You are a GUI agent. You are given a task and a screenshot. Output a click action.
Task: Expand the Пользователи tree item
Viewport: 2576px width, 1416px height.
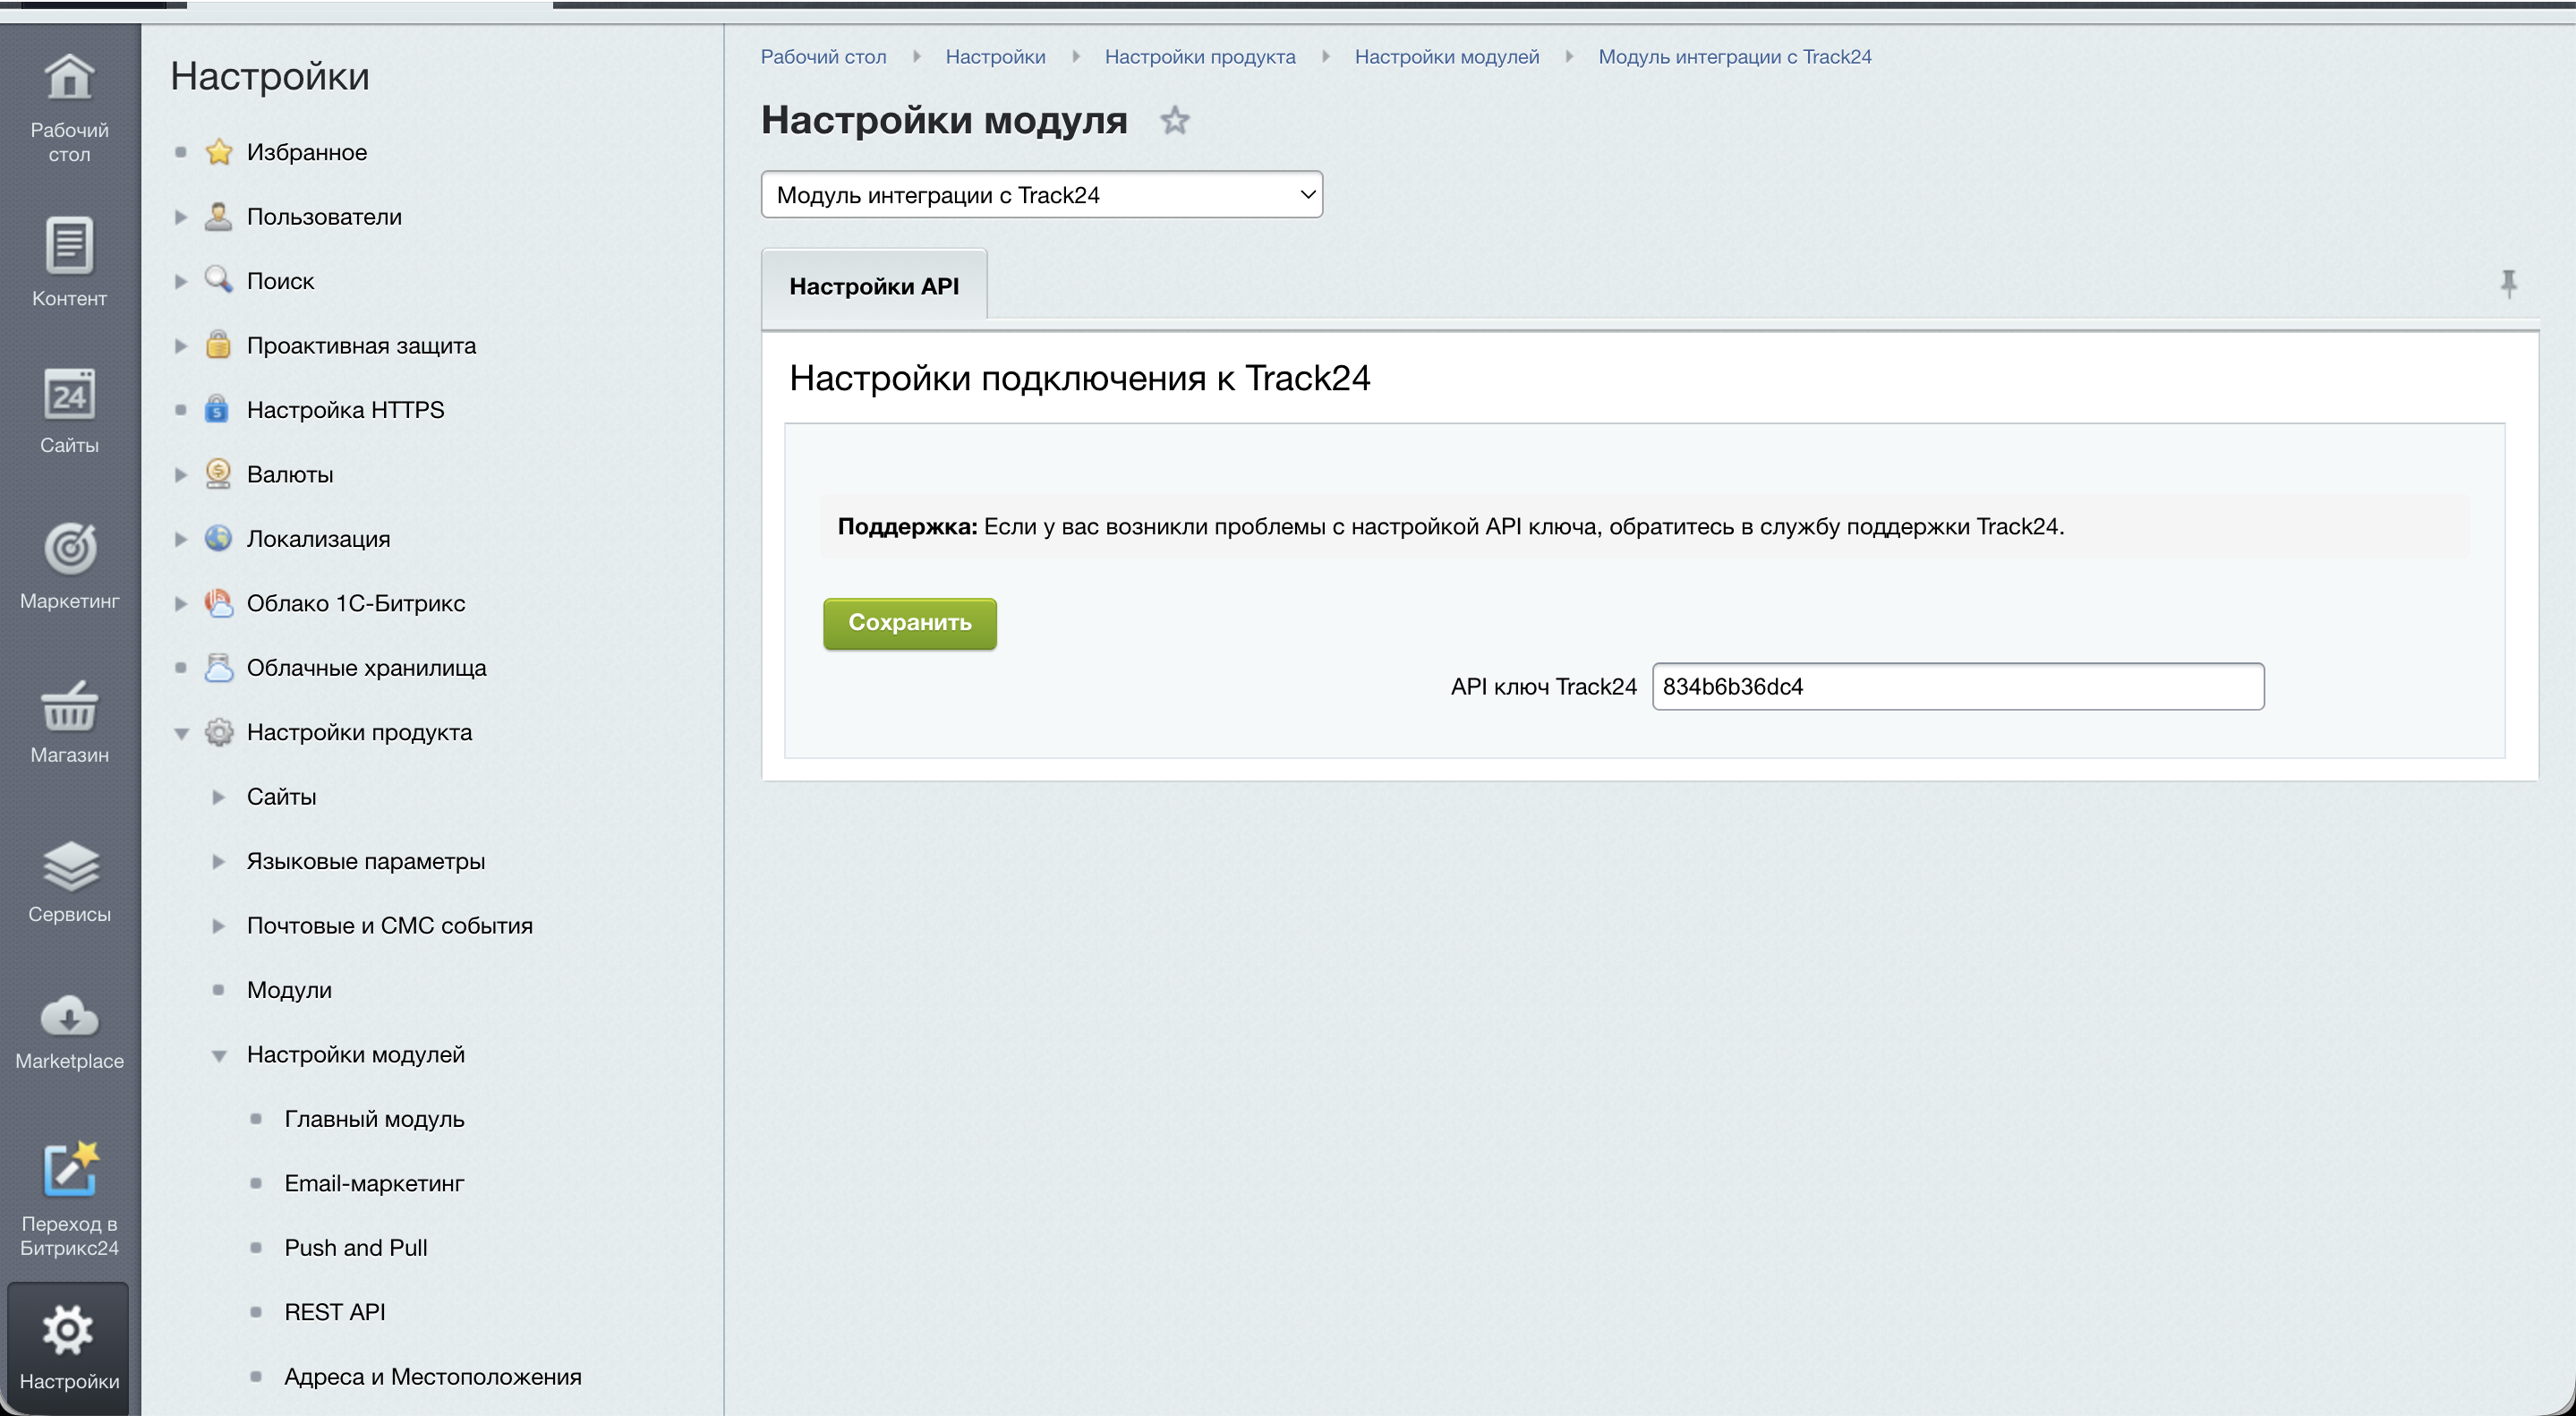(181, 216)
